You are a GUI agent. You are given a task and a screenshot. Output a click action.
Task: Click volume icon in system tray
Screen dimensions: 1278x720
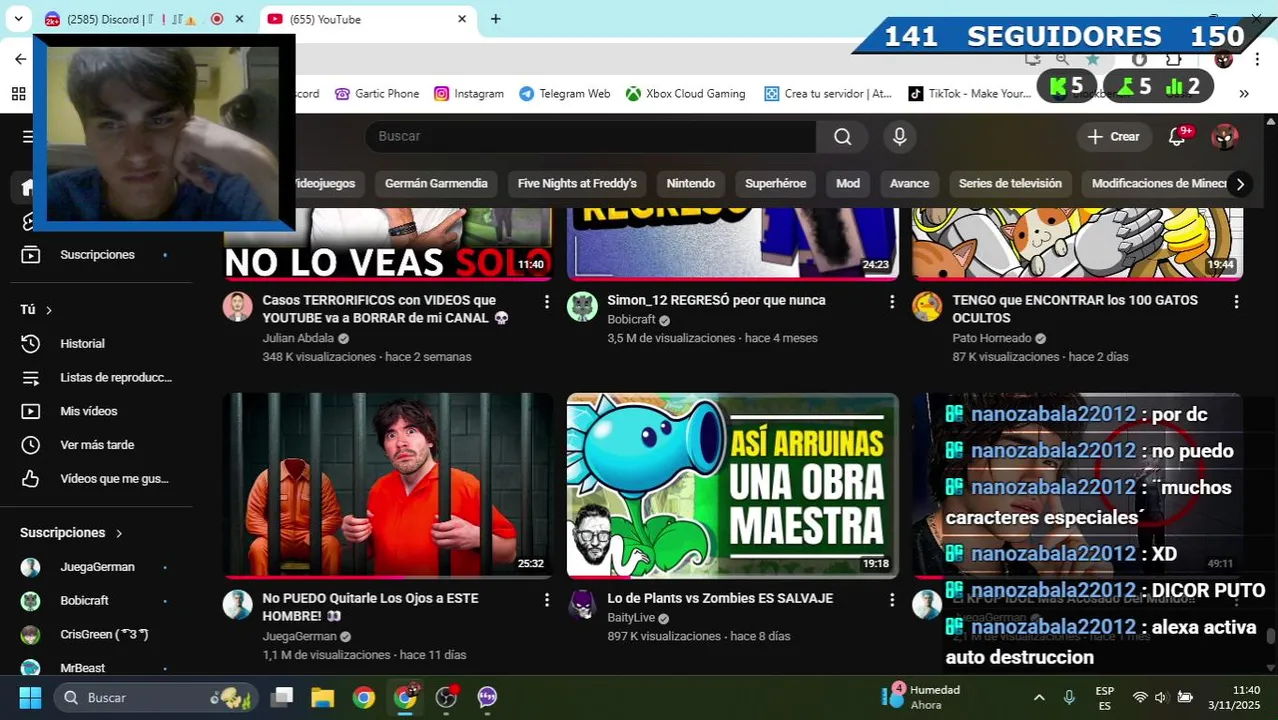[1161, 697]
